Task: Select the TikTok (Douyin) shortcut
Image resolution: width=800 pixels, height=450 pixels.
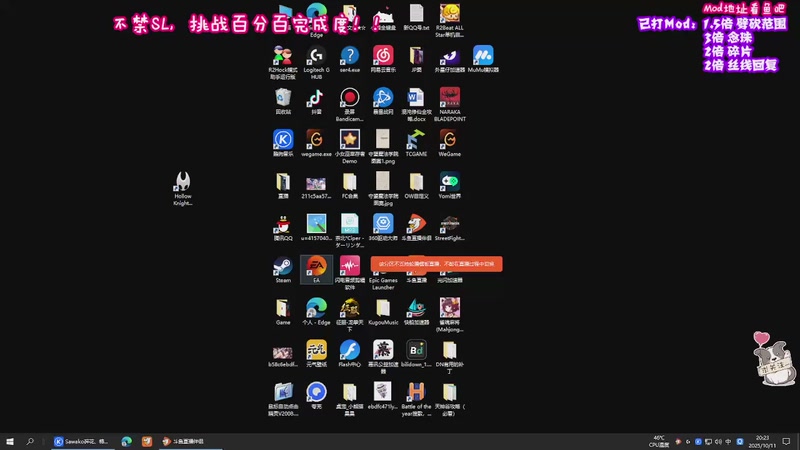Action: 316,101
